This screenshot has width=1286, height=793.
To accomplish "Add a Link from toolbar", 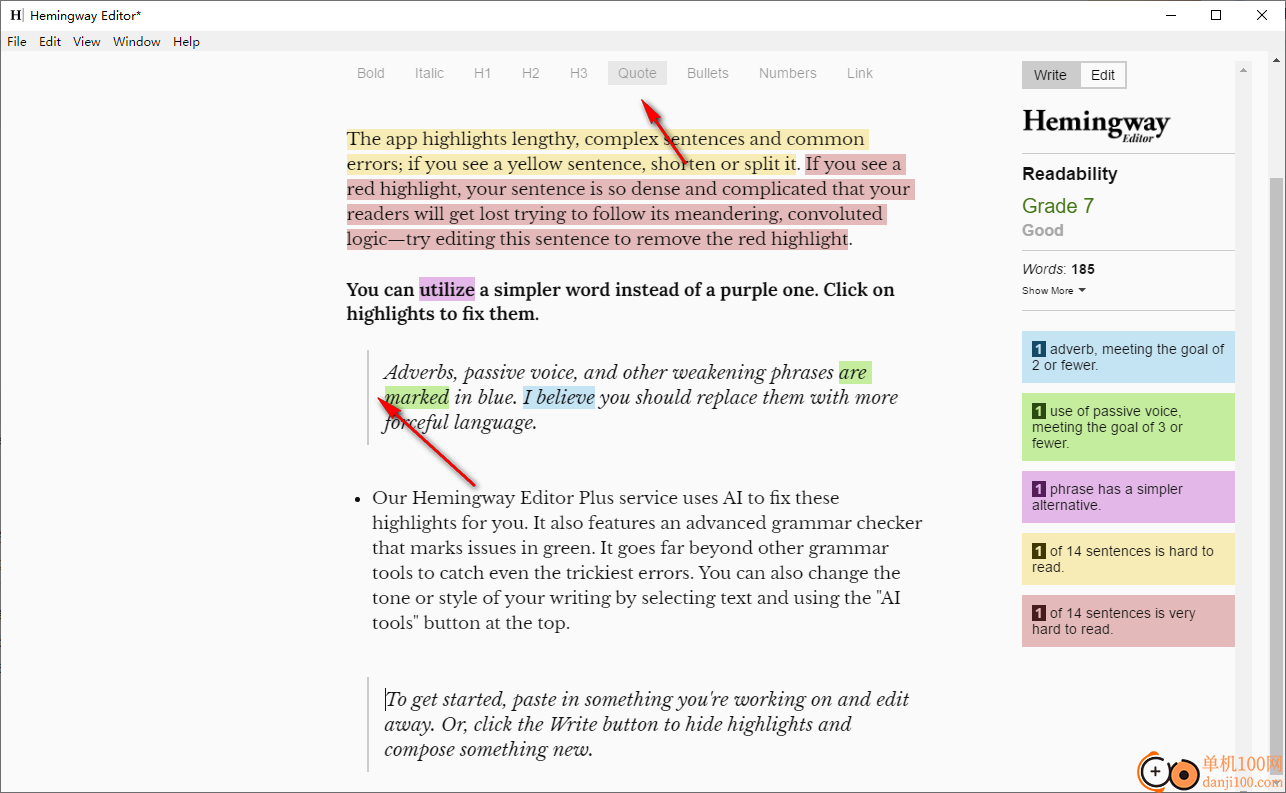I will point(860,73).
